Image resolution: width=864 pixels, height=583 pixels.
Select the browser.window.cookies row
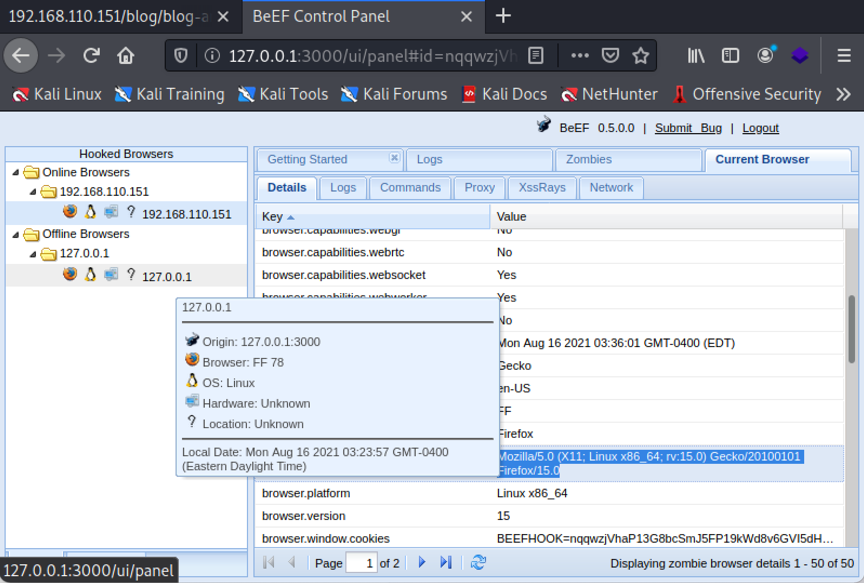[x=549, y=538]
